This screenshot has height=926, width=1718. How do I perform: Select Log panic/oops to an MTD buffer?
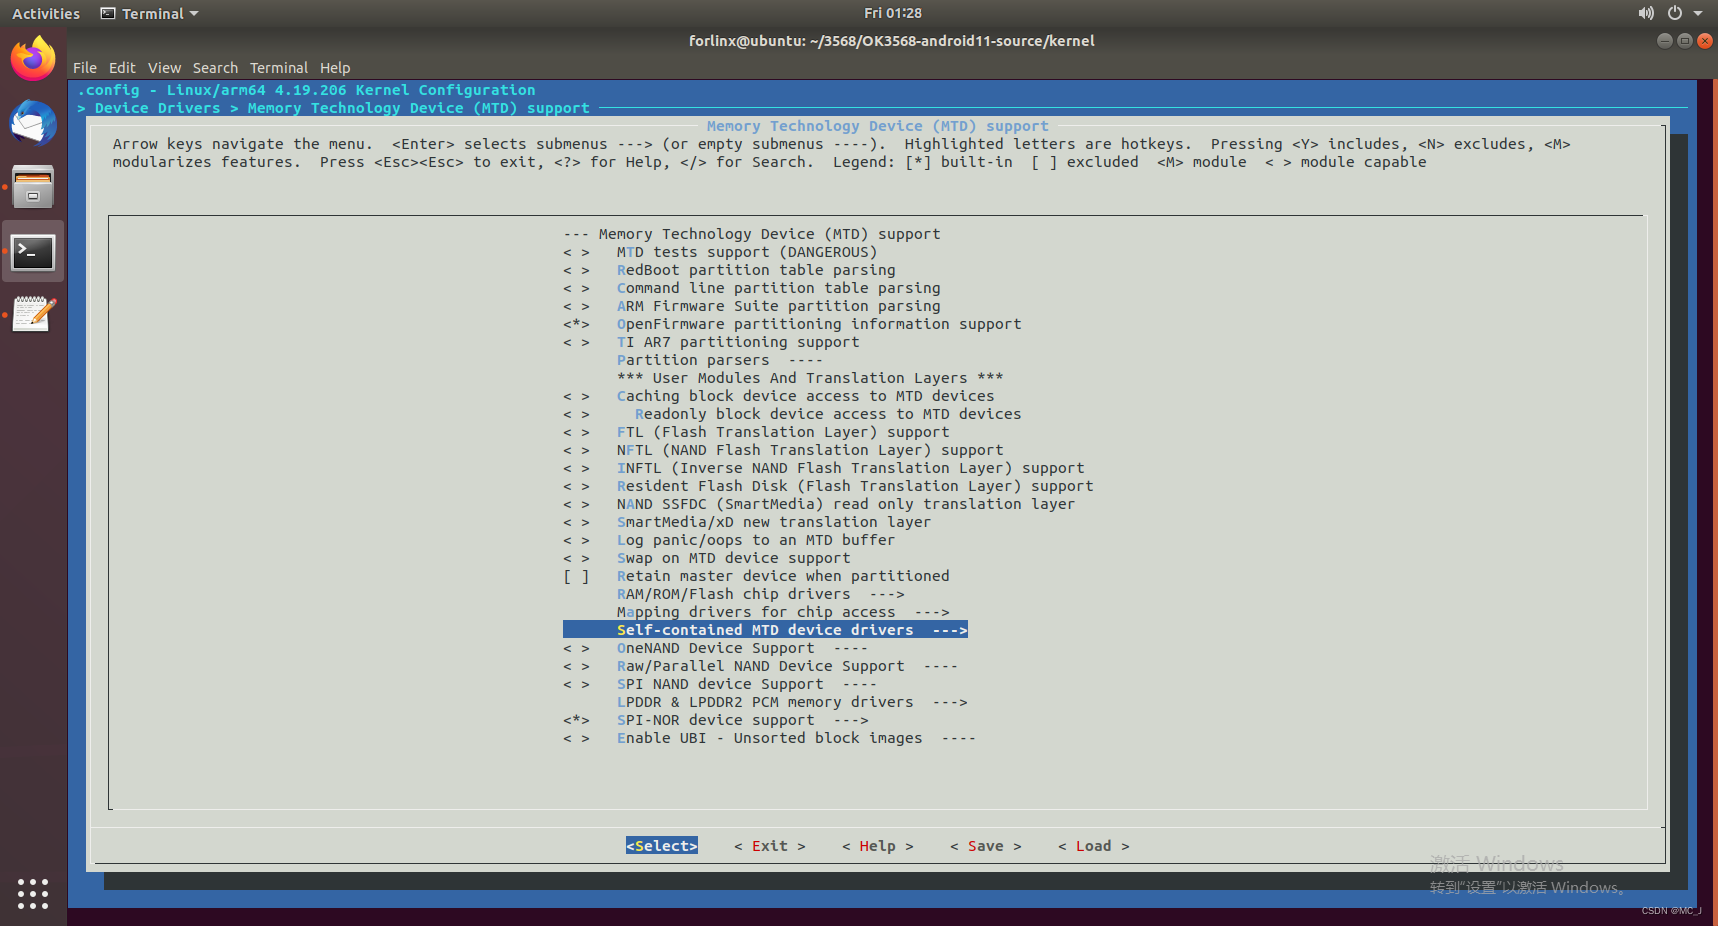(x=729, y=540)
